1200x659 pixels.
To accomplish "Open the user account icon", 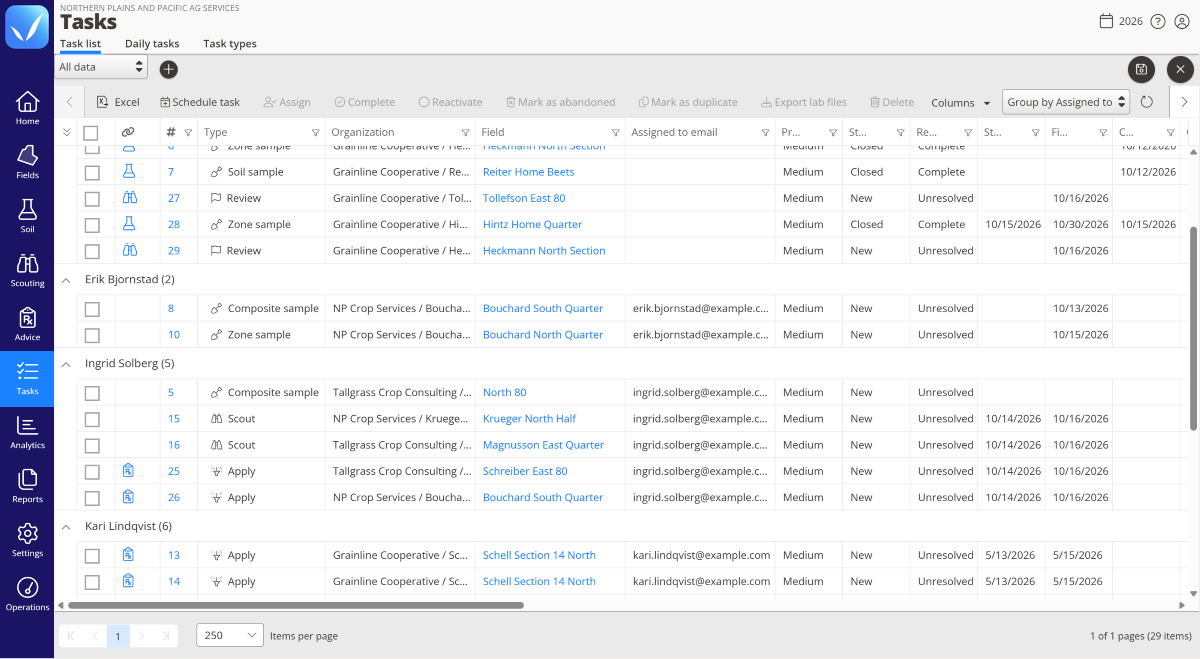I will pyautogui.click(x=1182, y=21).
